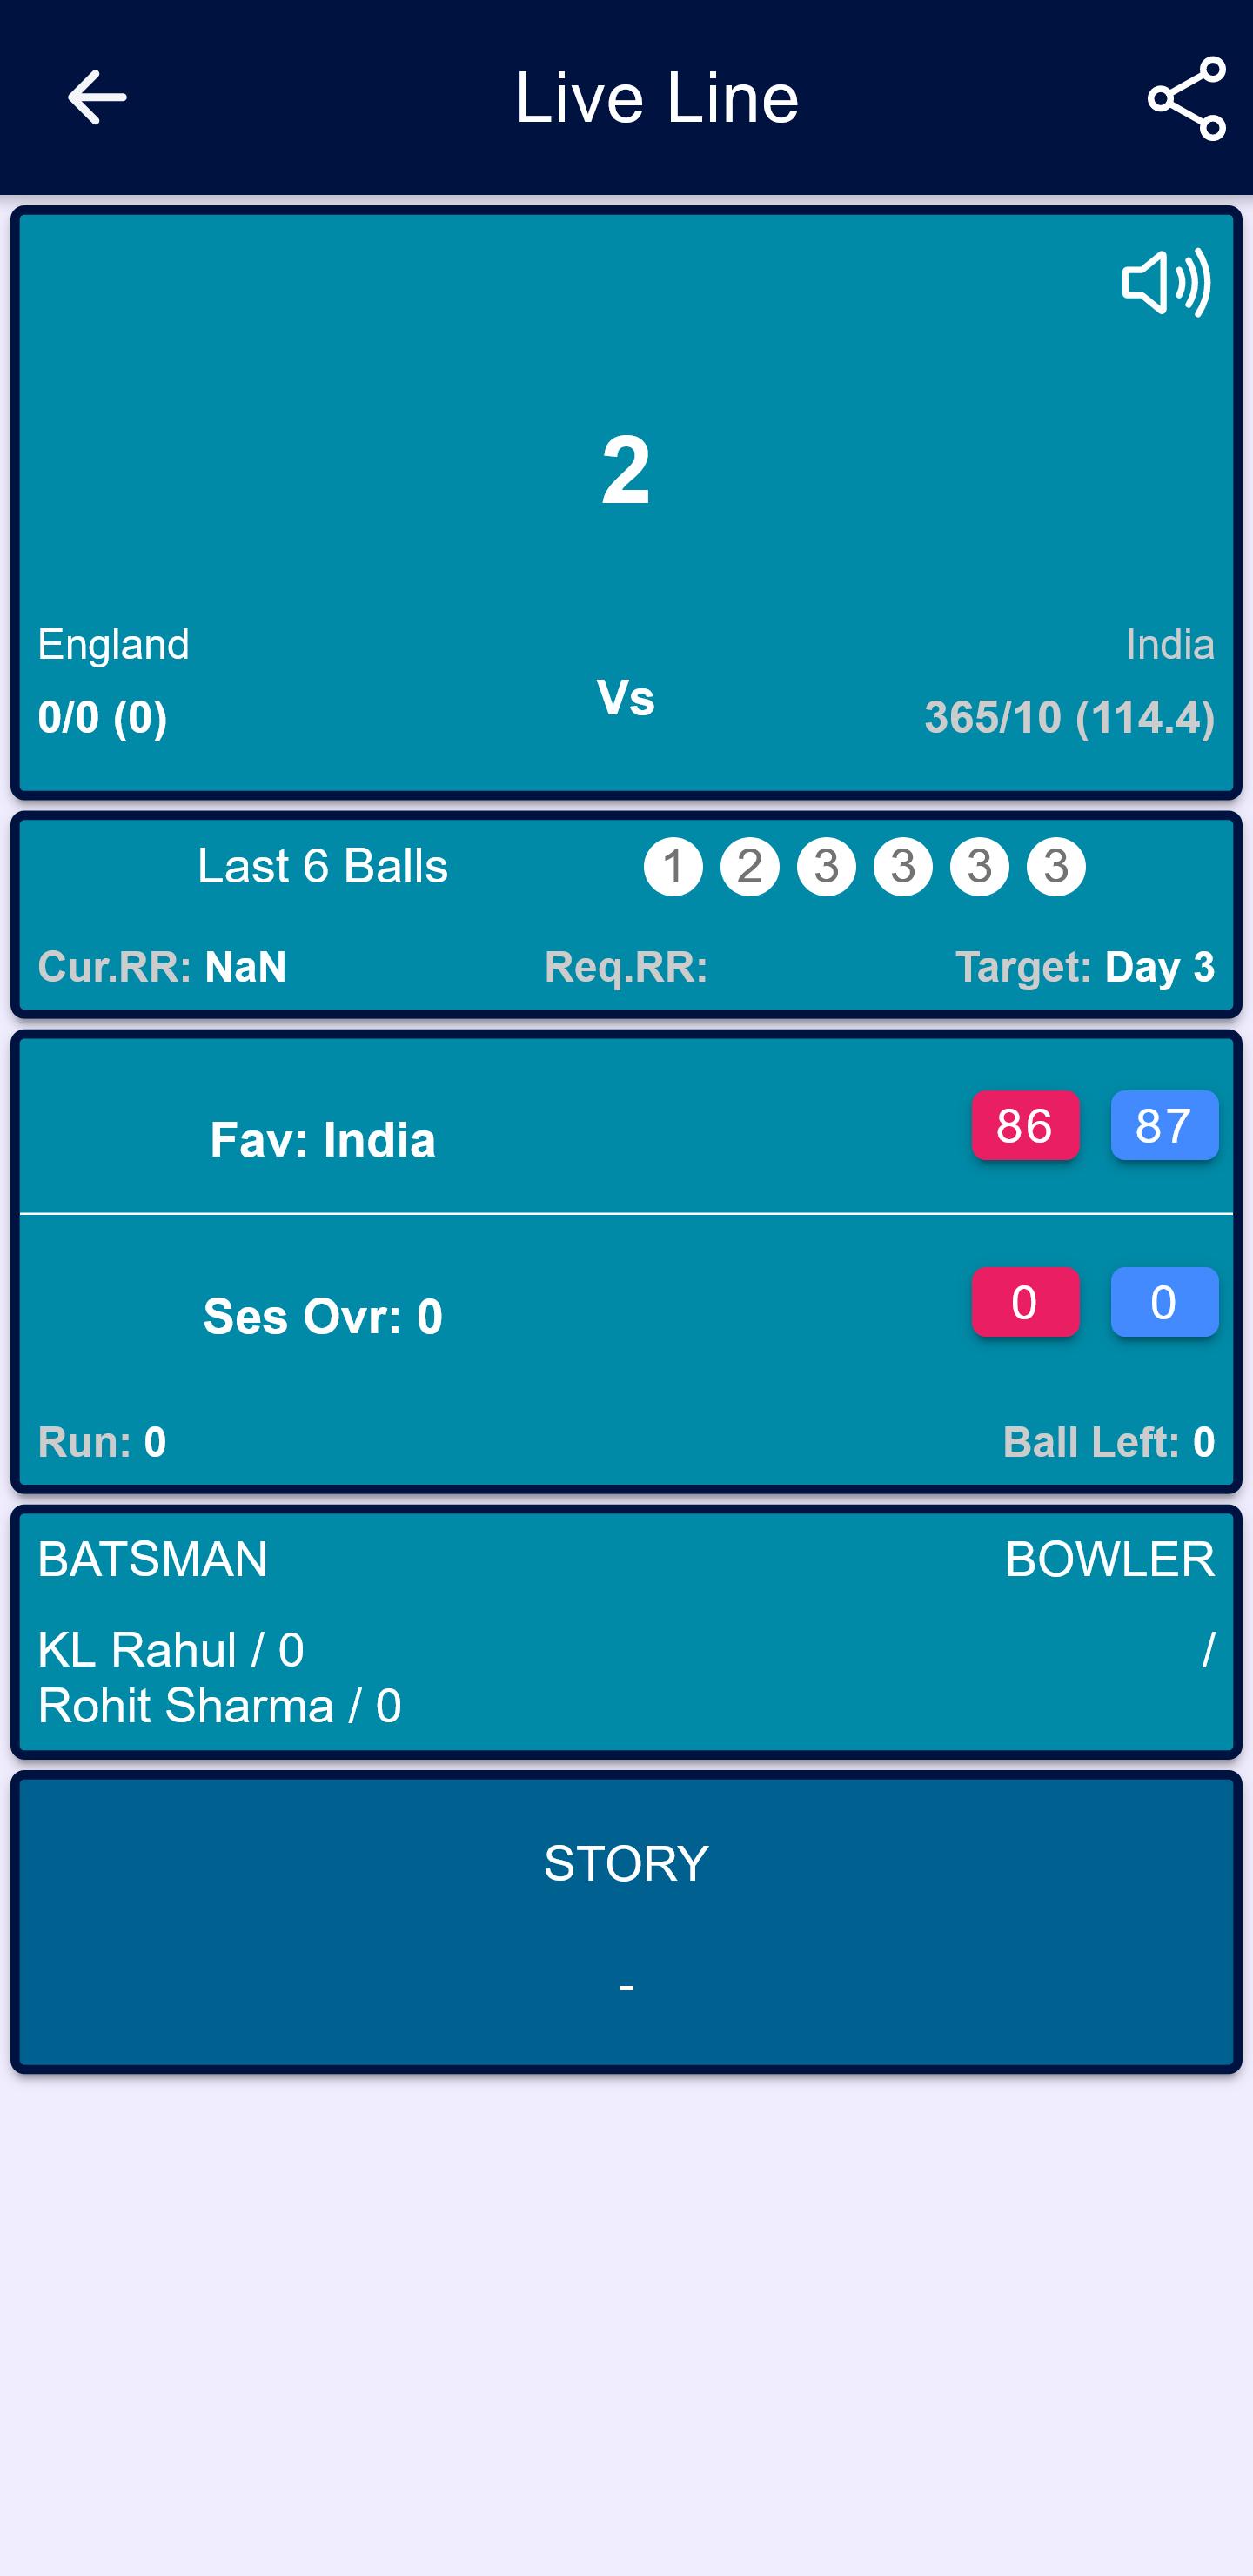Tap the Ses Ovr: 0 label
This screenshot has width=1253, height=2576.
coord(323,1316)
